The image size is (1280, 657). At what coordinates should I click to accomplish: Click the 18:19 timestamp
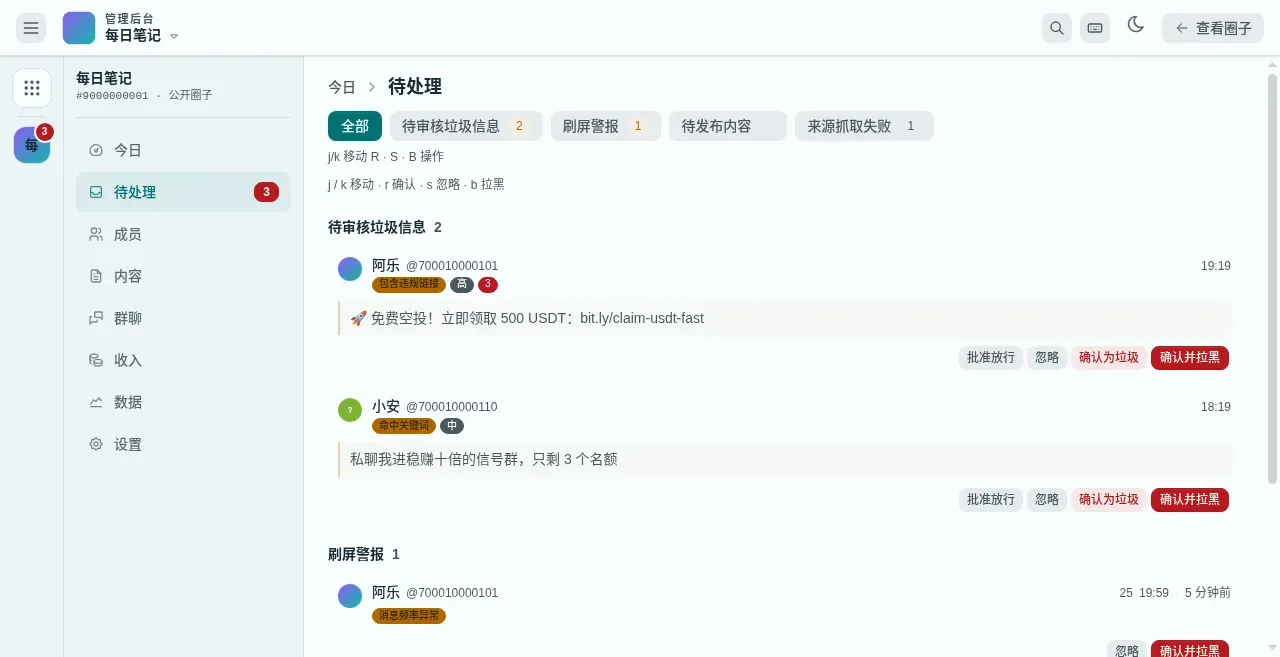[x=1216, y=407]
